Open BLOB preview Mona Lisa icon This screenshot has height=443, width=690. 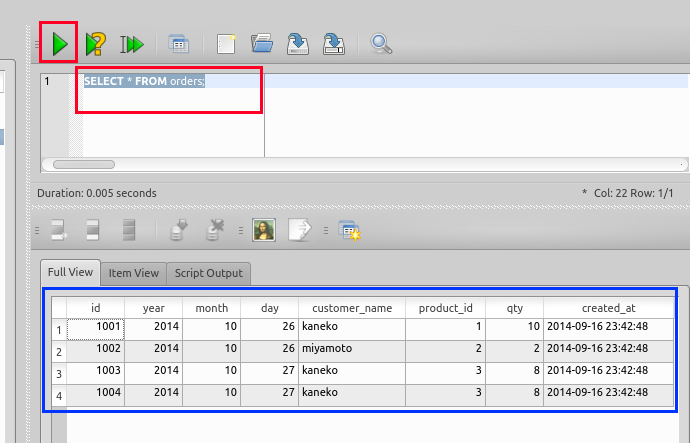pos(264,230)
